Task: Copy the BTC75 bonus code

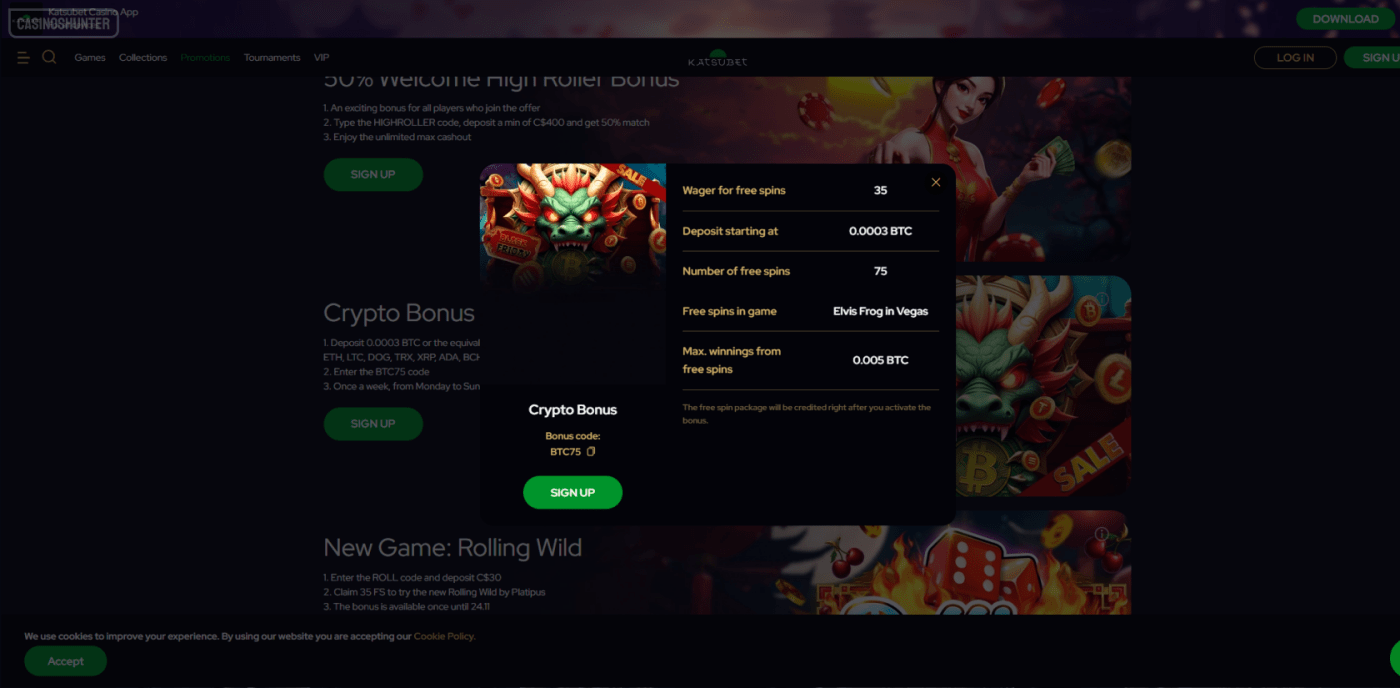Action: 591,452
